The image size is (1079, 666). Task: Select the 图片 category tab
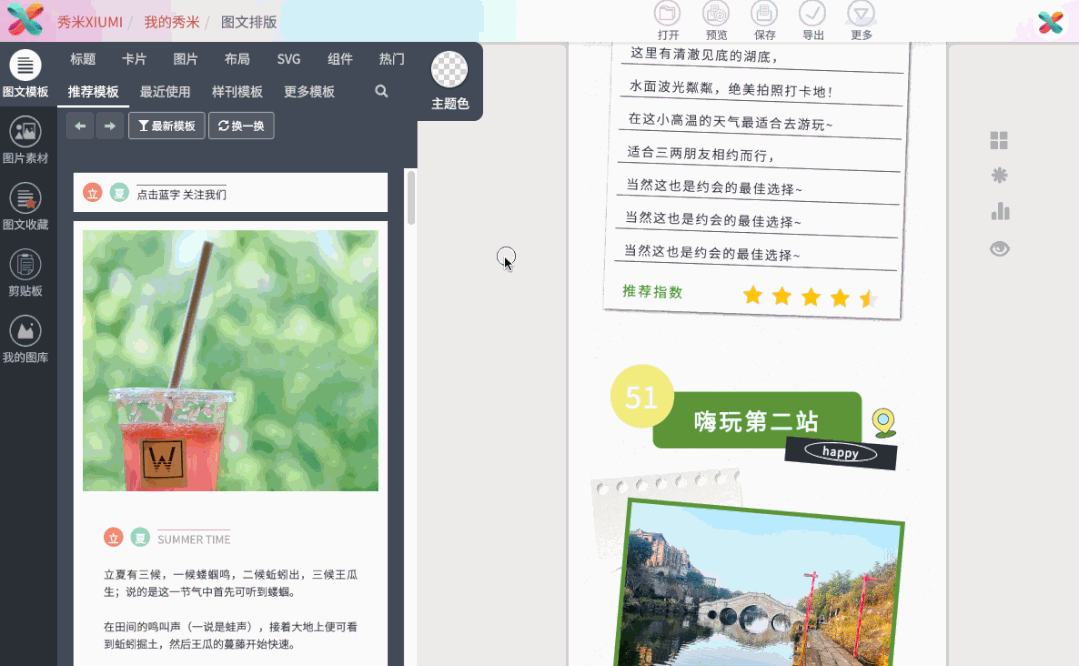(x=185, y=59)
